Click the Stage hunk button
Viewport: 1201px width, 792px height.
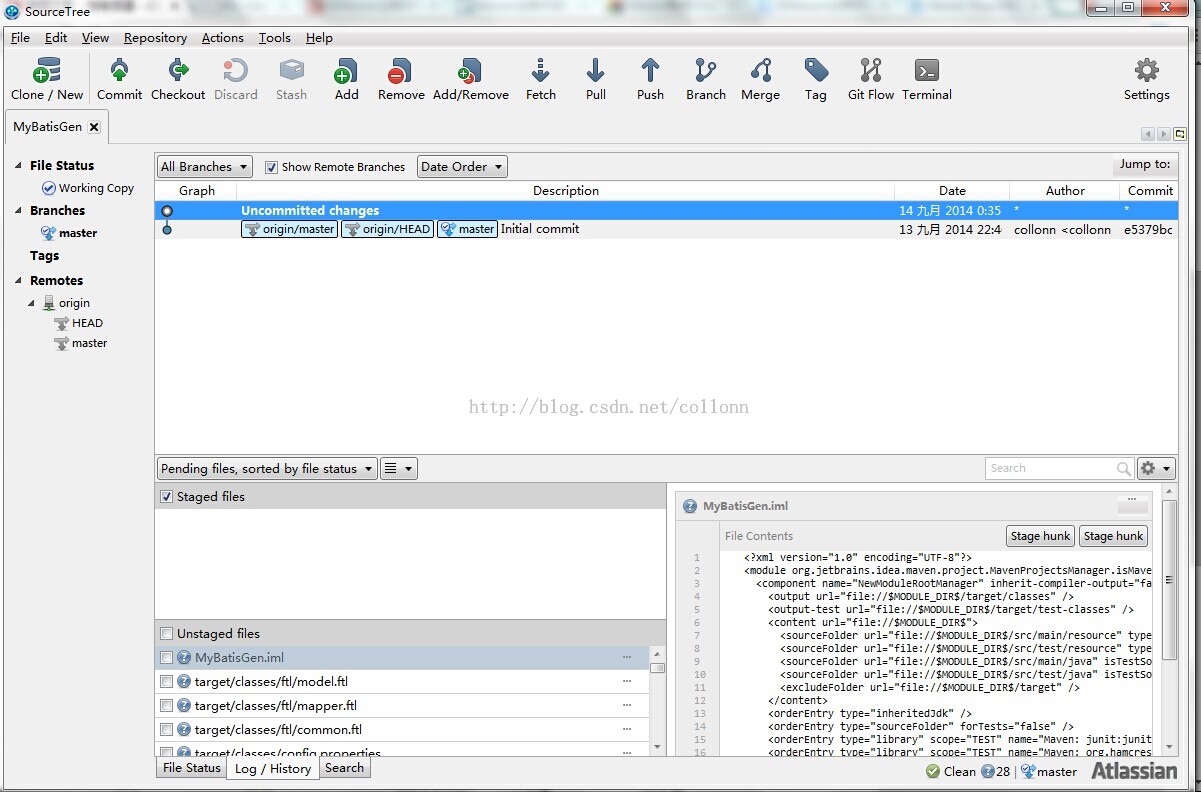(1039, 536)
